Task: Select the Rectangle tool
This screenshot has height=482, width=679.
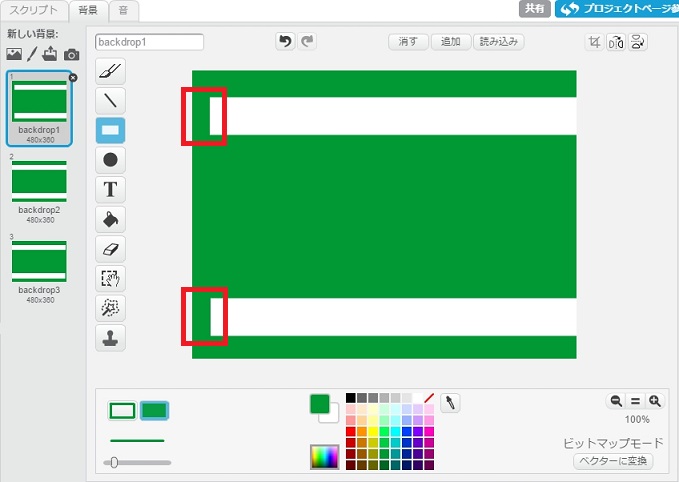Action: (110, 130)
